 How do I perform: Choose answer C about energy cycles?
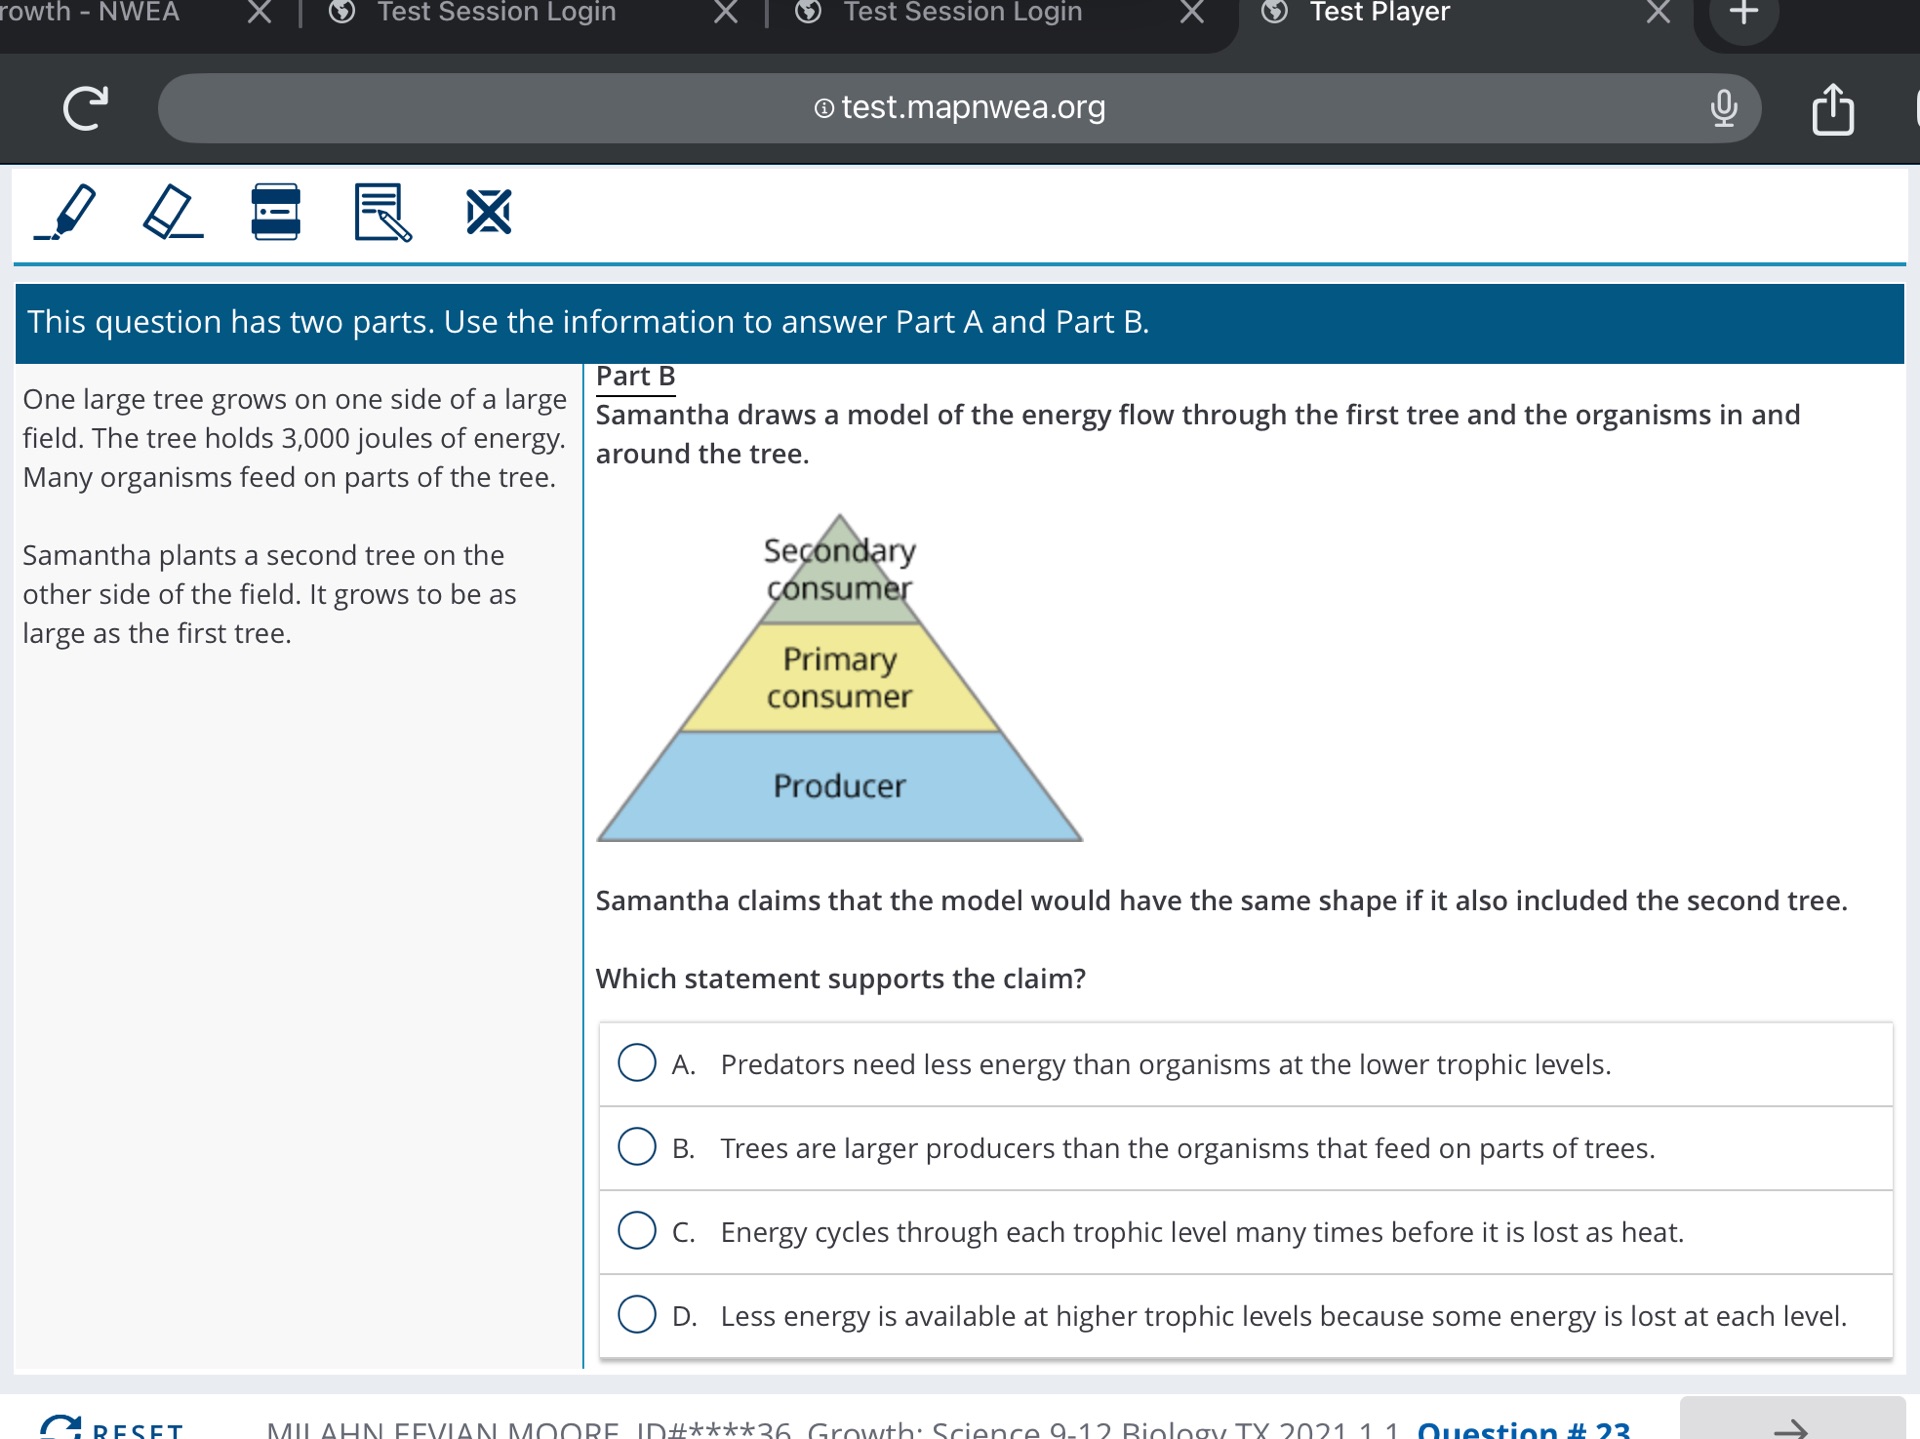click(637, 1231)
